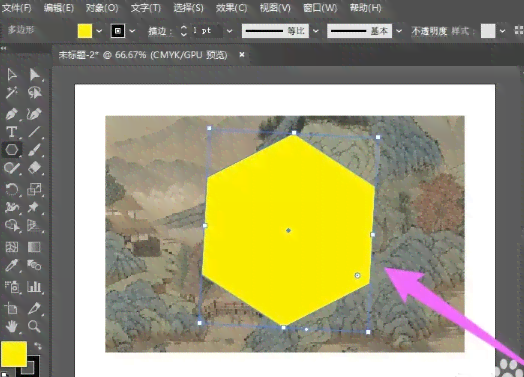524x377 pixels.
Task: Open the stroke weight dropdown
Action: [x=229, y=31]
